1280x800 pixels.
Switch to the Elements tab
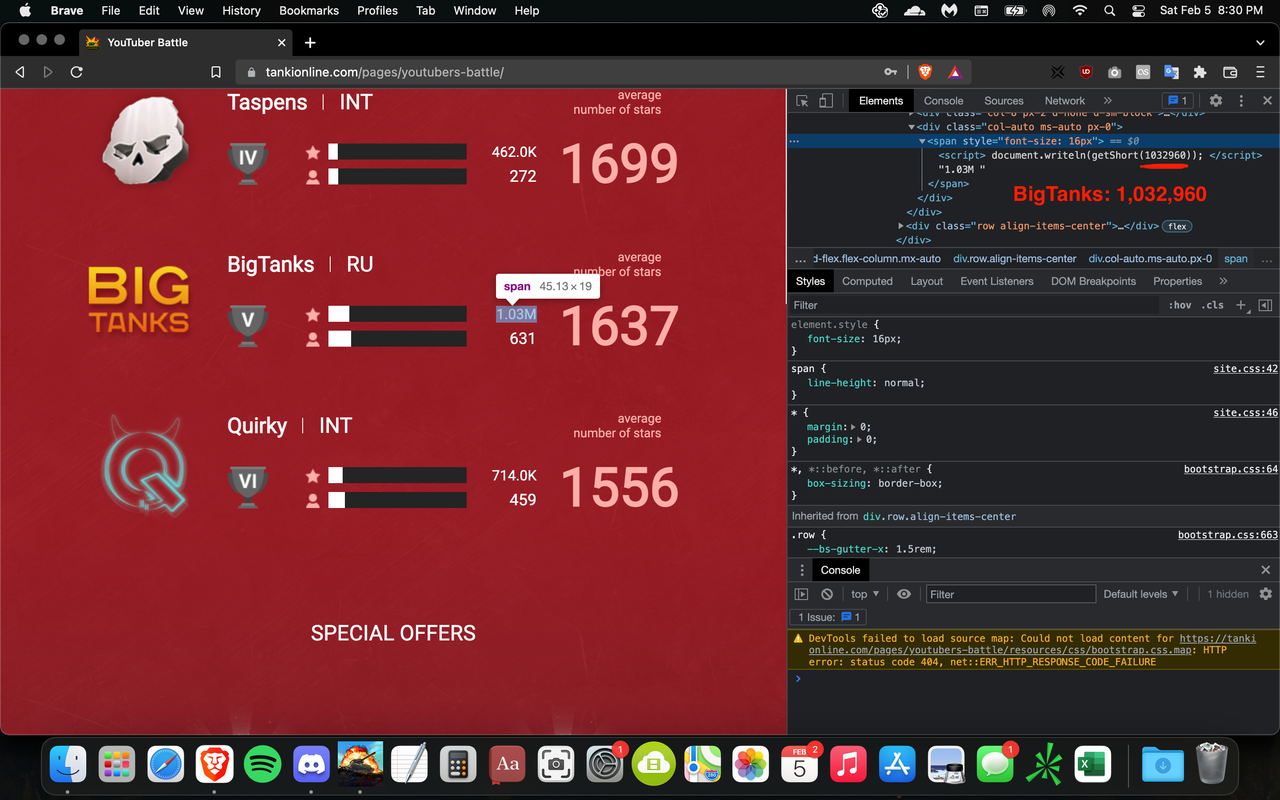tap(881, 101)
